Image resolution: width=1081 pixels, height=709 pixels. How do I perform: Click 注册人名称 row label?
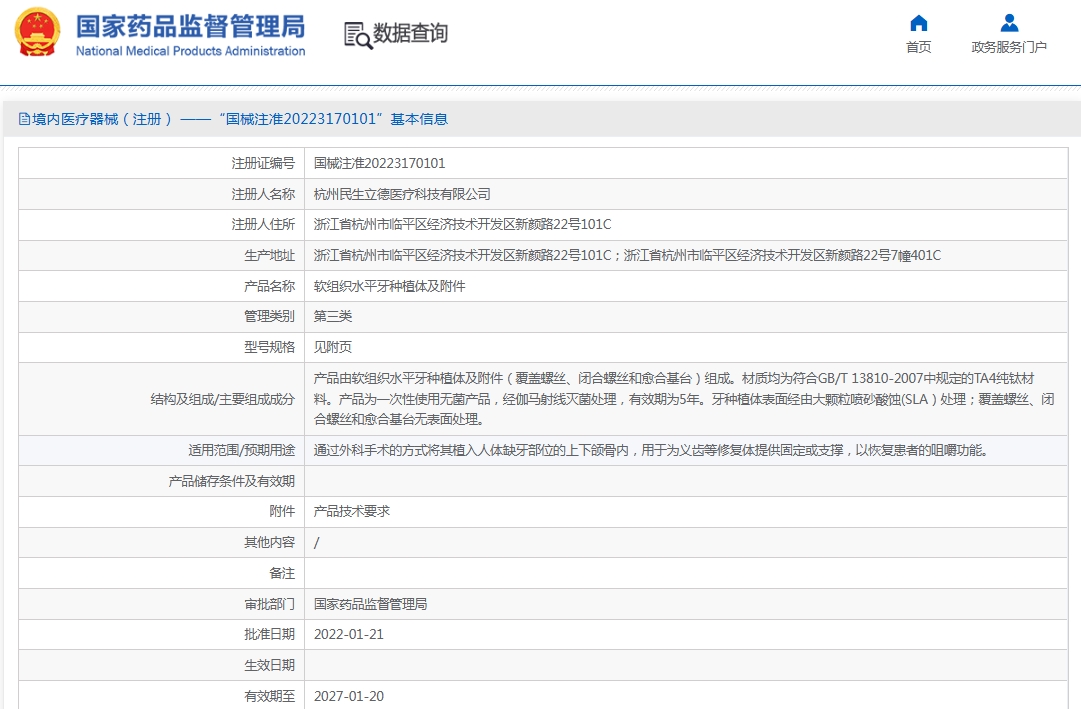263,194
